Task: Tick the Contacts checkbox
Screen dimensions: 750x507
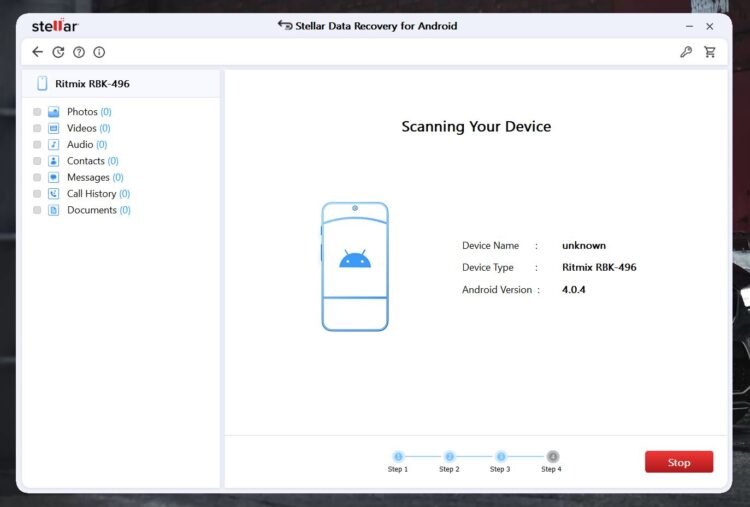Action: pyautogui.click(x=37, y=161)
